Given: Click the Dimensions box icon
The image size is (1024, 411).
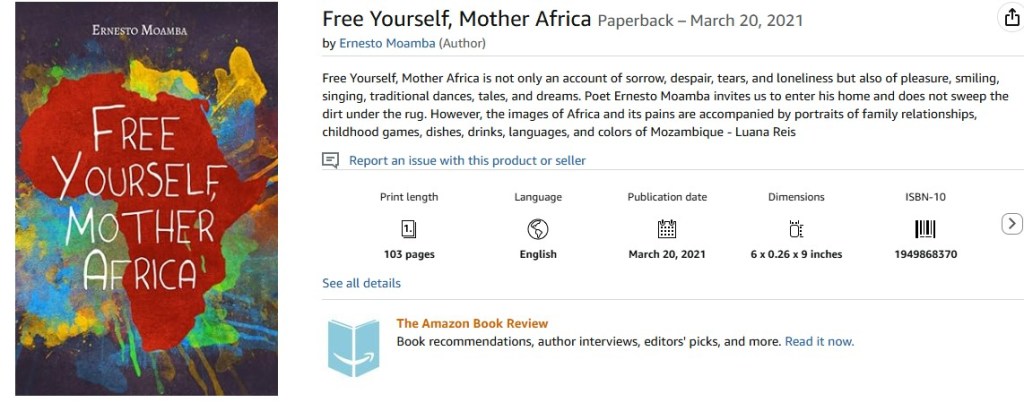Looking at the screenshot, I should (x=796, y=228).
